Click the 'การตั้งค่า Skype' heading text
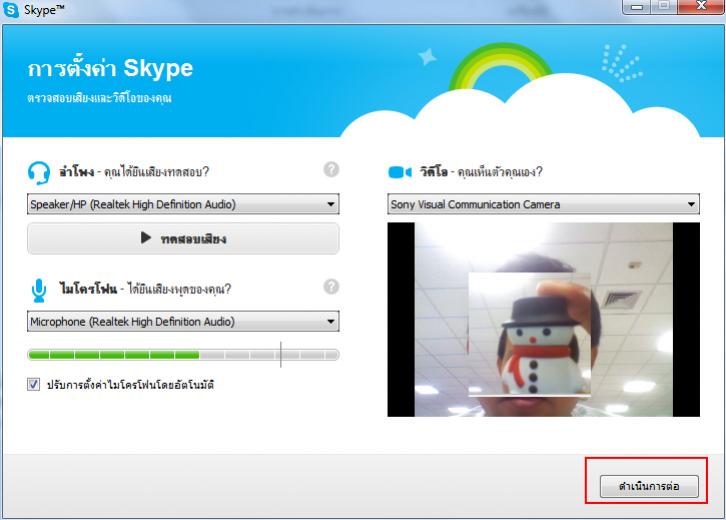This screenshot has height=520, width=726. pyautogui.click(x=110, y=69)
